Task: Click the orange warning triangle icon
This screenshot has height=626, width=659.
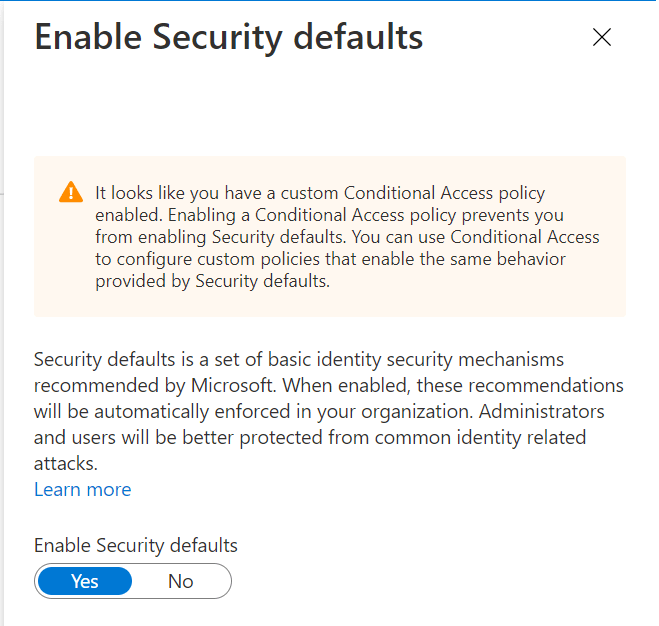Action: coord(70,193)
